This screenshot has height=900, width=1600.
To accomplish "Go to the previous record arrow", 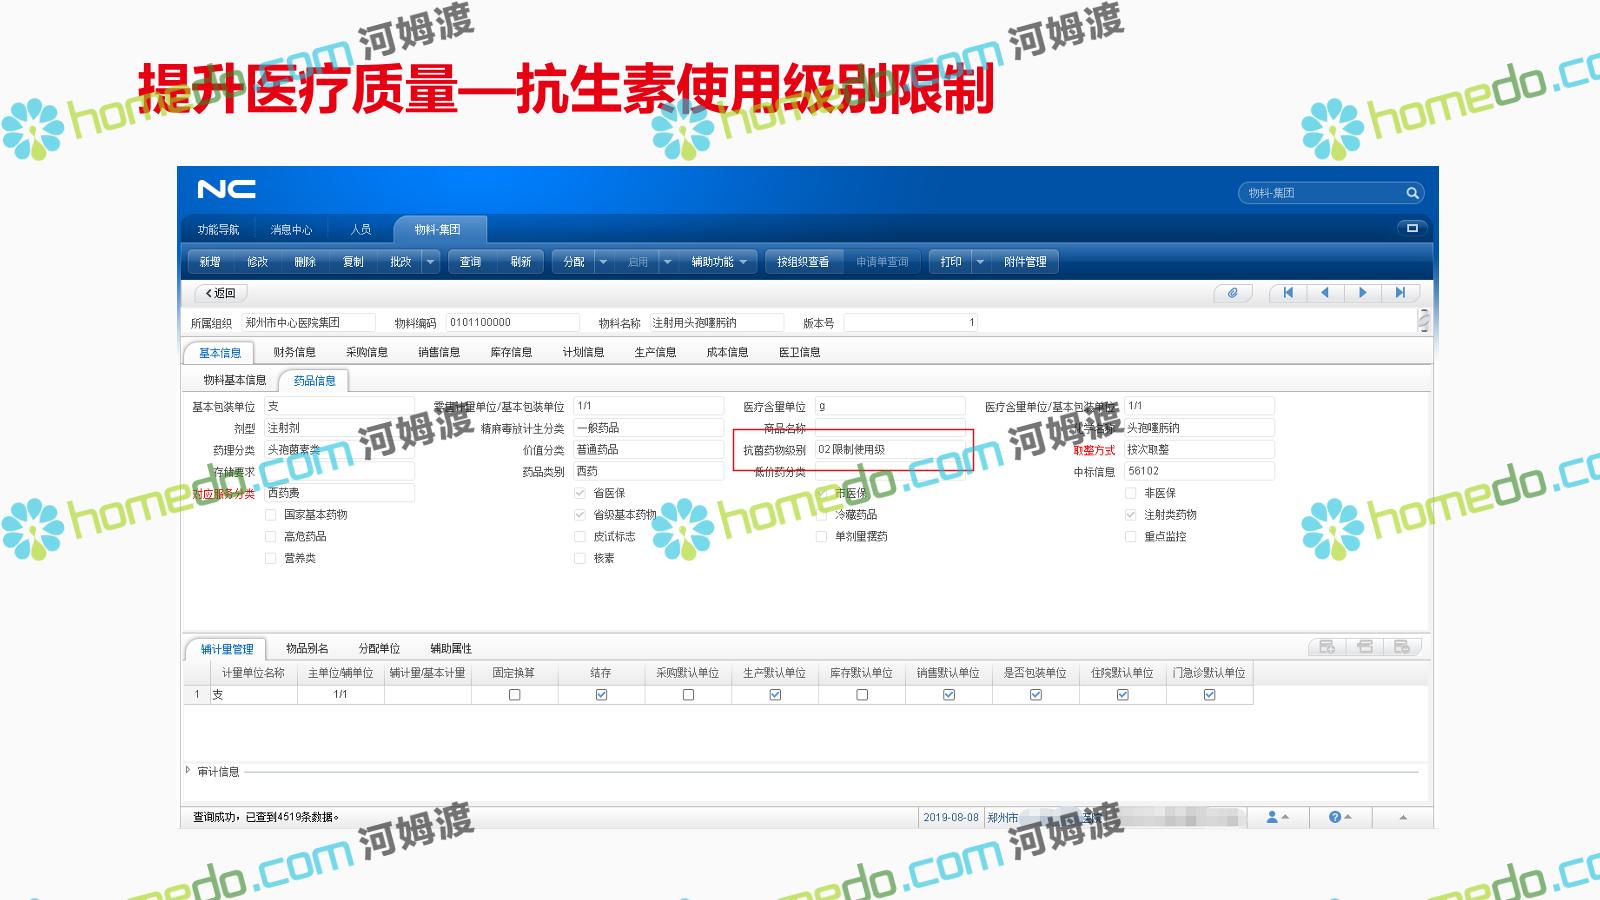I will (x=1325, y=293).
